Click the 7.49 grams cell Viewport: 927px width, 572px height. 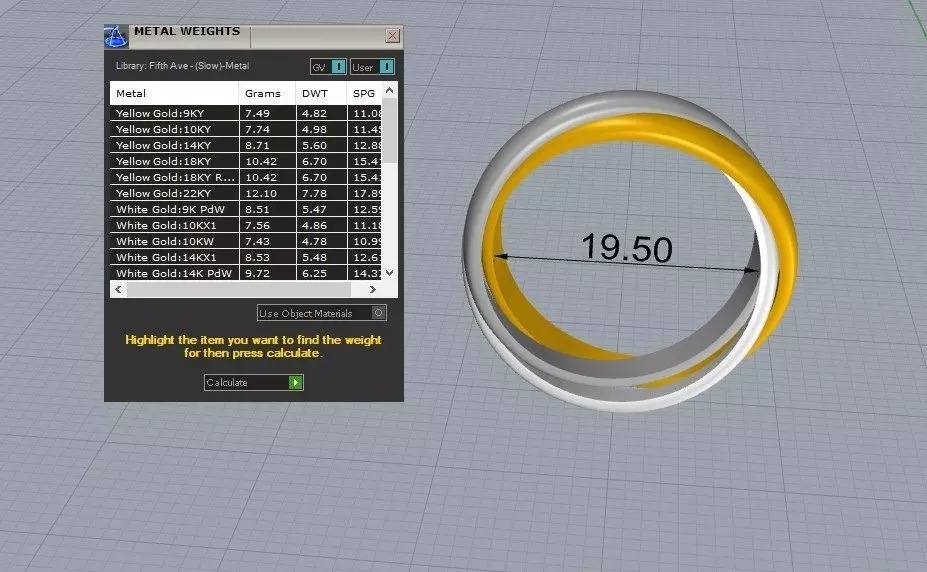click(267, 113)
